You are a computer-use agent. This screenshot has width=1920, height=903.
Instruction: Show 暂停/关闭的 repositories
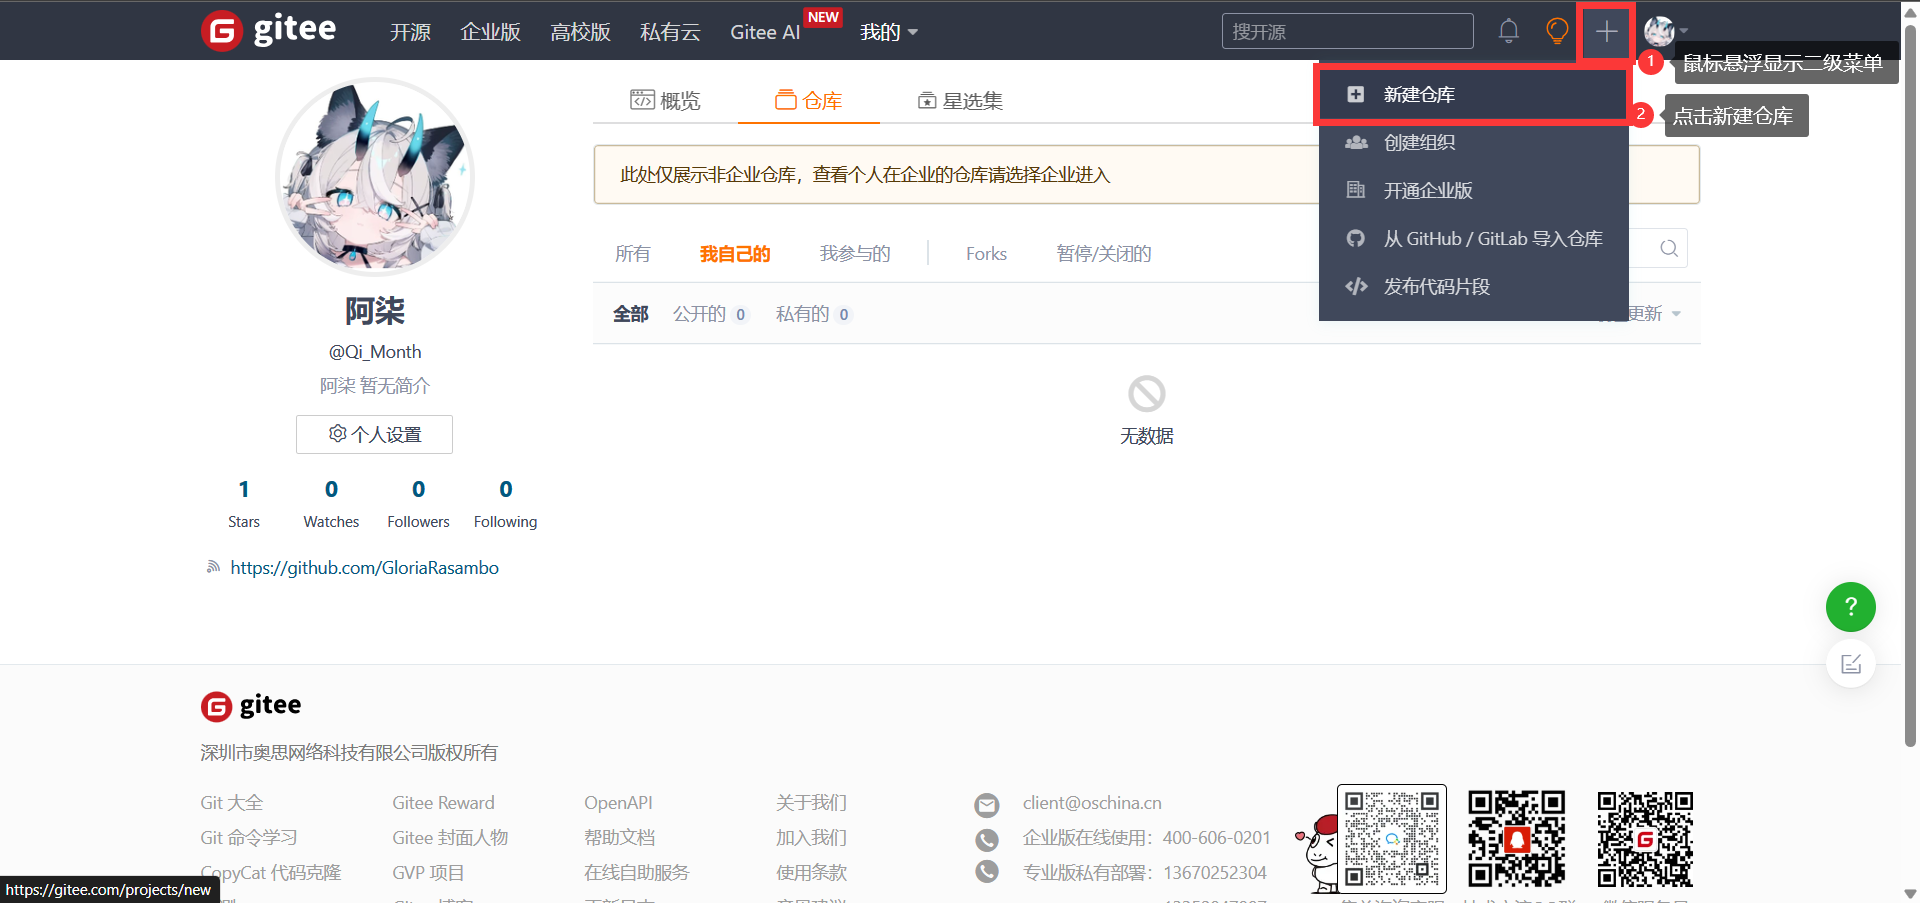point(1104,254)
